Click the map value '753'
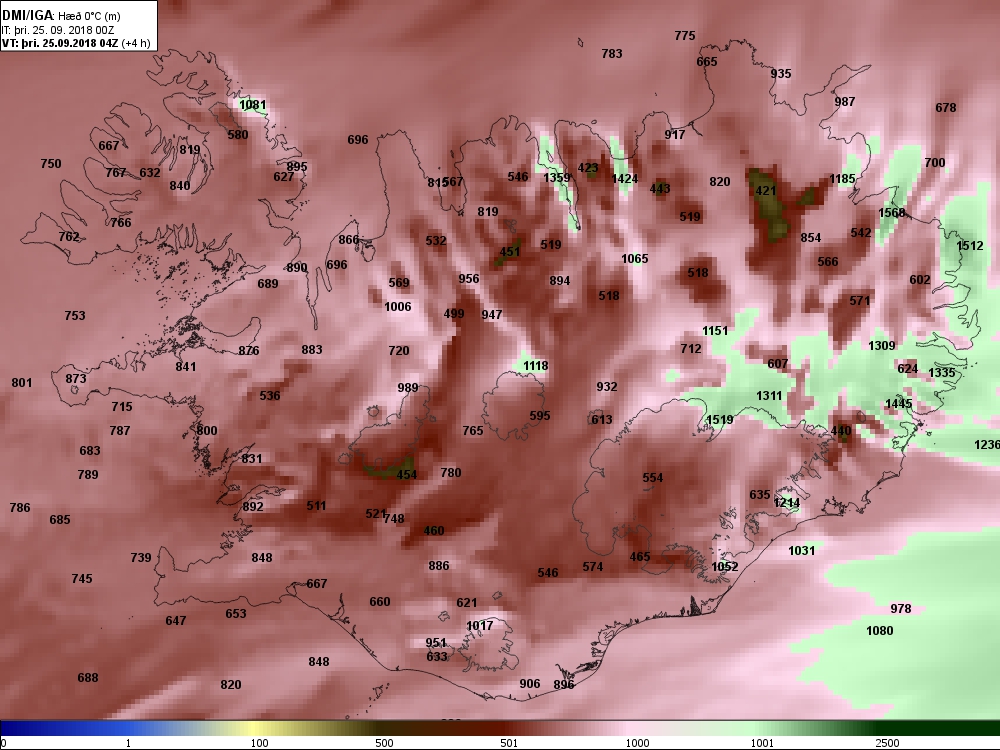This screenshot has width=1000, height=750. [x=75, y=316]
